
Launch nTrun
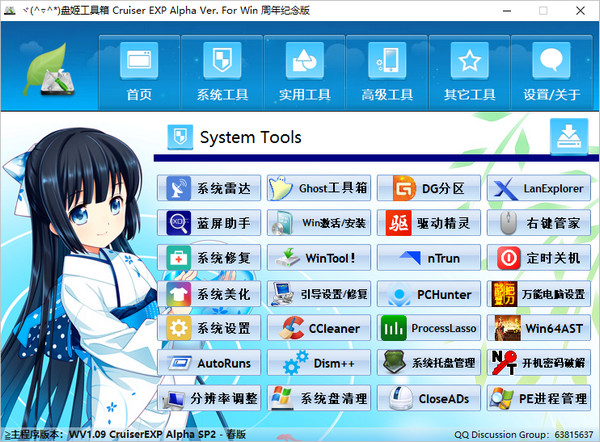tap(429, 258)
